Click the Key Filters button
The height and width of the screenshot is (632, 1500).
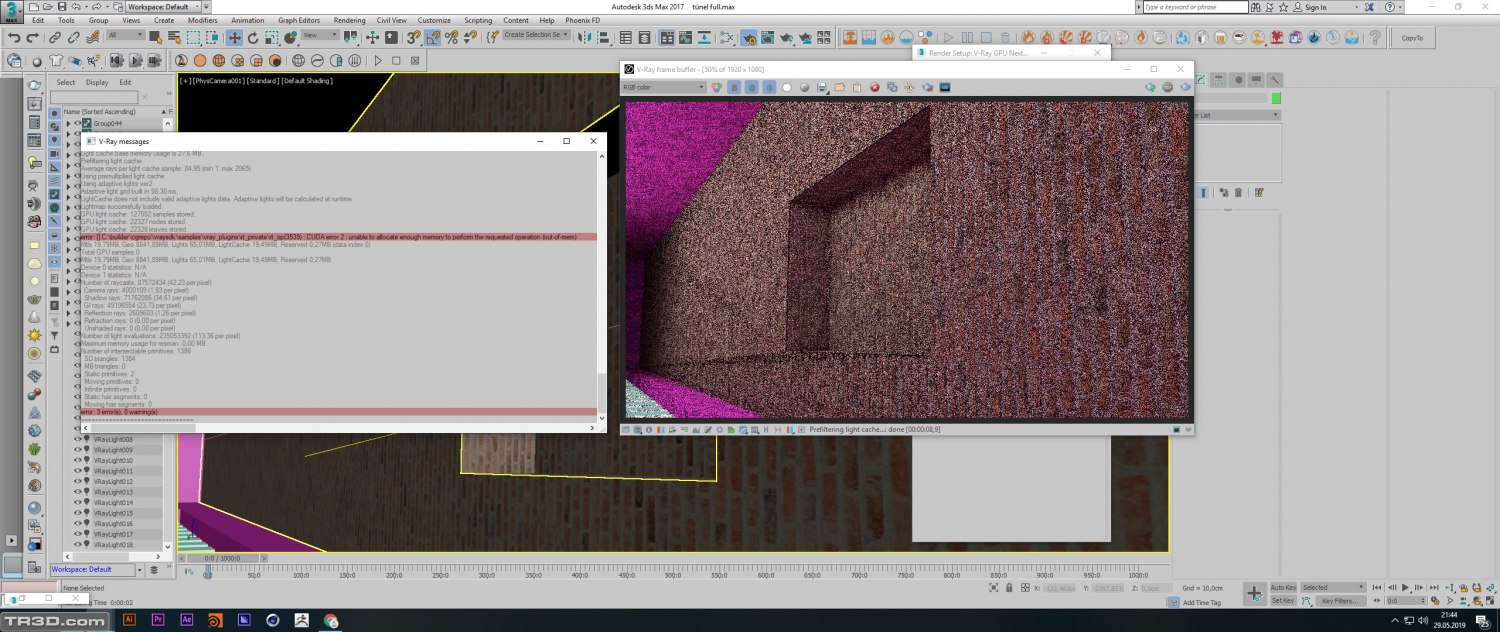coord(1340,601)
